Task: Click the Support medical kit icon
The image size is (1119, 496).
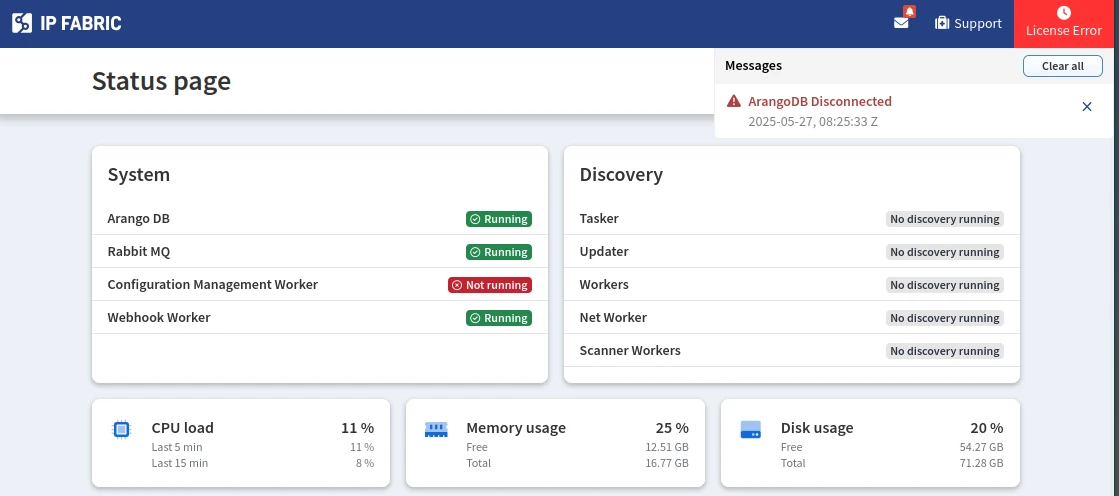Action: click(x=942, y=23)
